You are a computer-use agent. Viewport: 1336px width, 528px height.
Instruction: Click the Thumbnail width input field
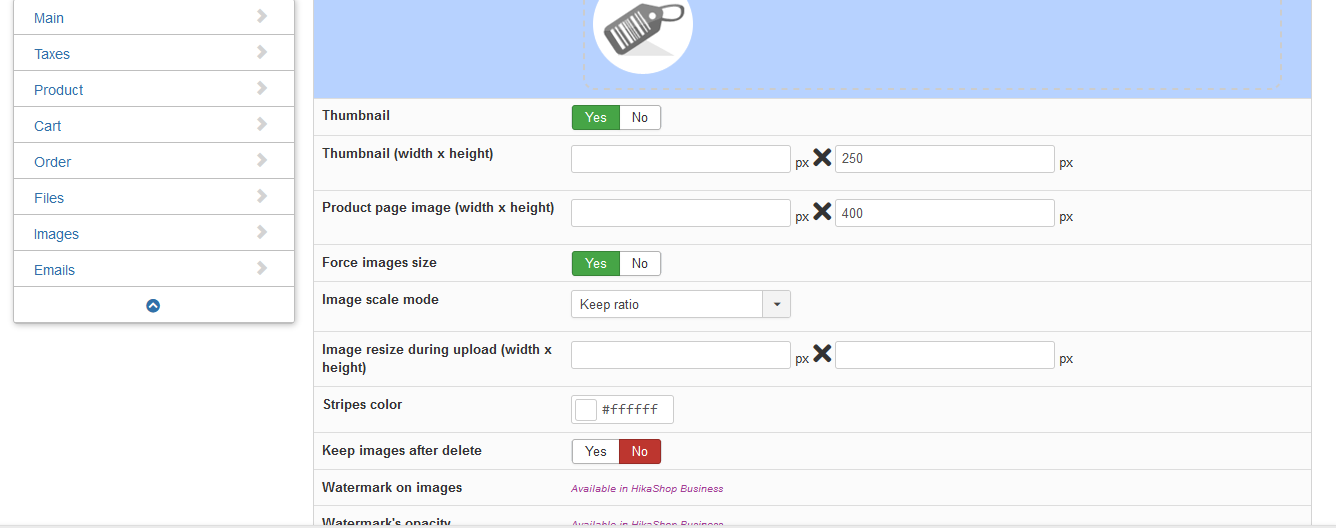[680, 159]
